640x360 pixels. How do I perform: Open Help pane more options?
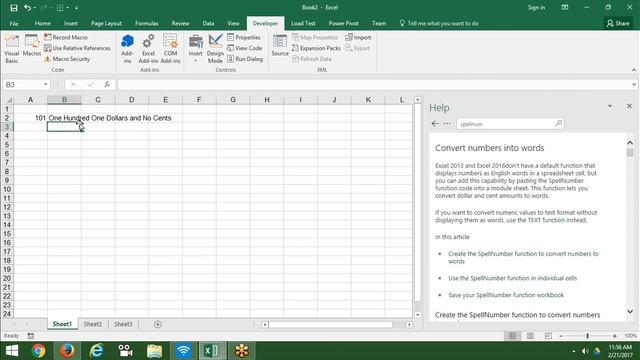click(447, 123)
